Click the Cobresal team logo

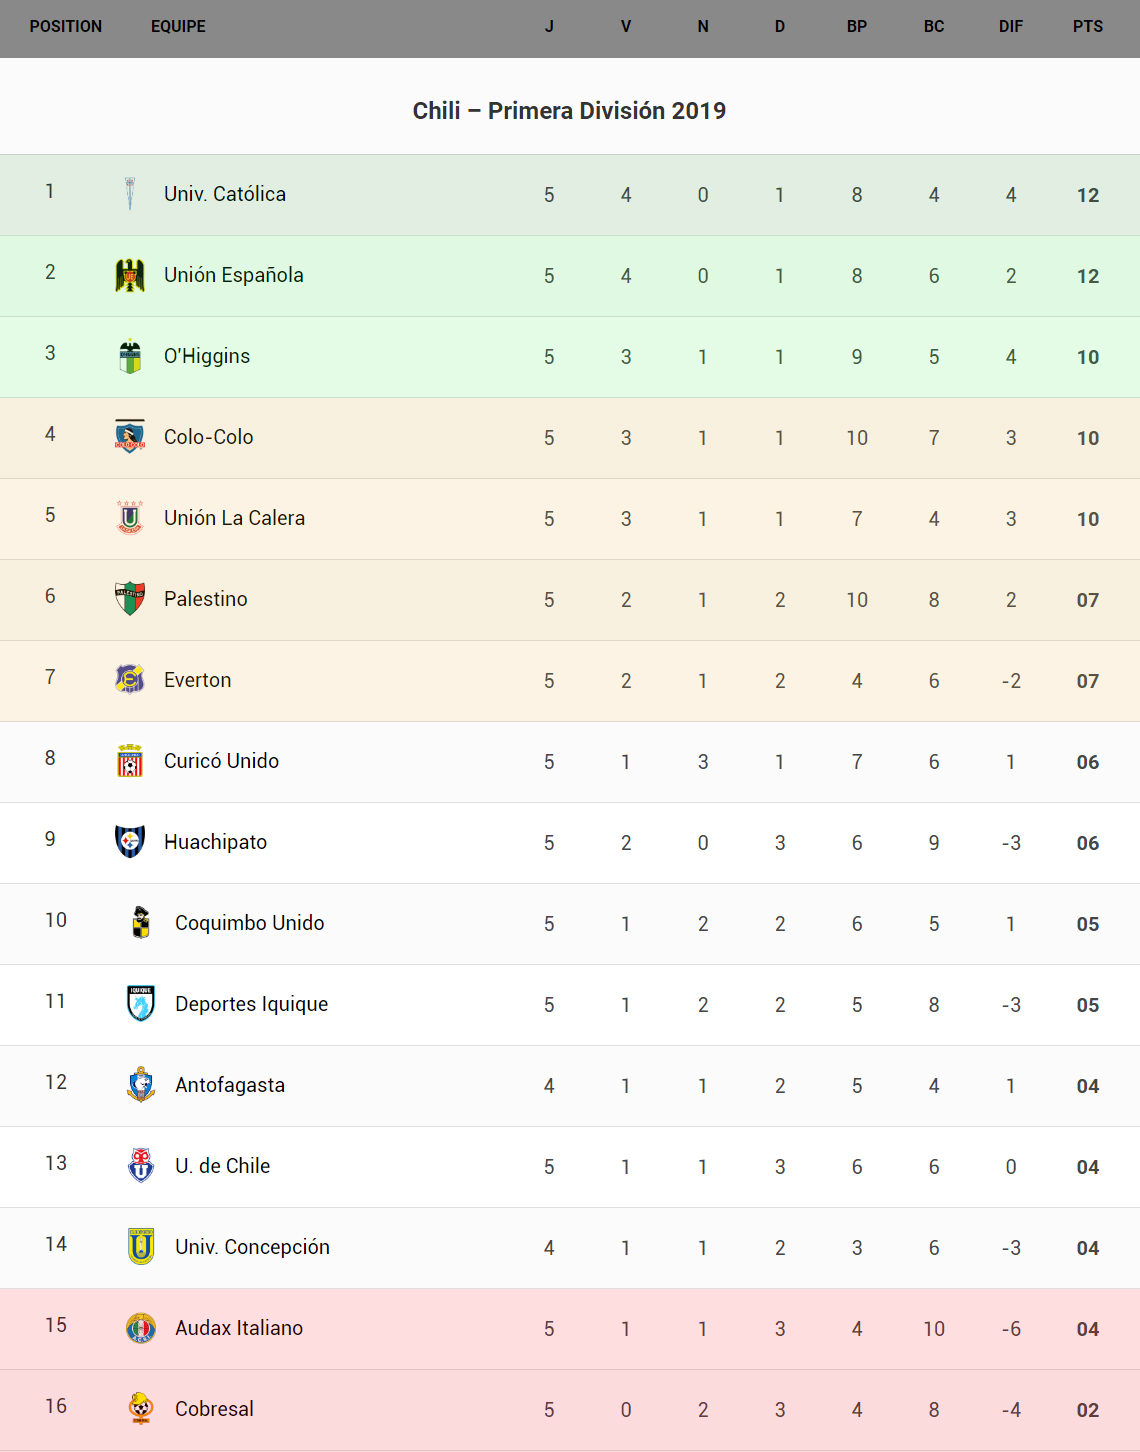[141, 1409]
